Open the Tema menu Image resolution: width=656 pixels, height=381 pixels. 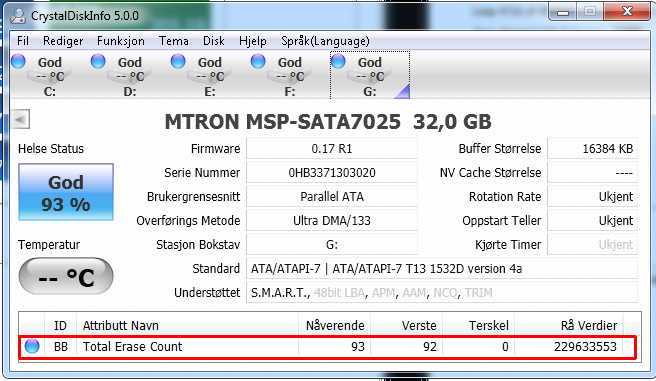tap(173, 41)
